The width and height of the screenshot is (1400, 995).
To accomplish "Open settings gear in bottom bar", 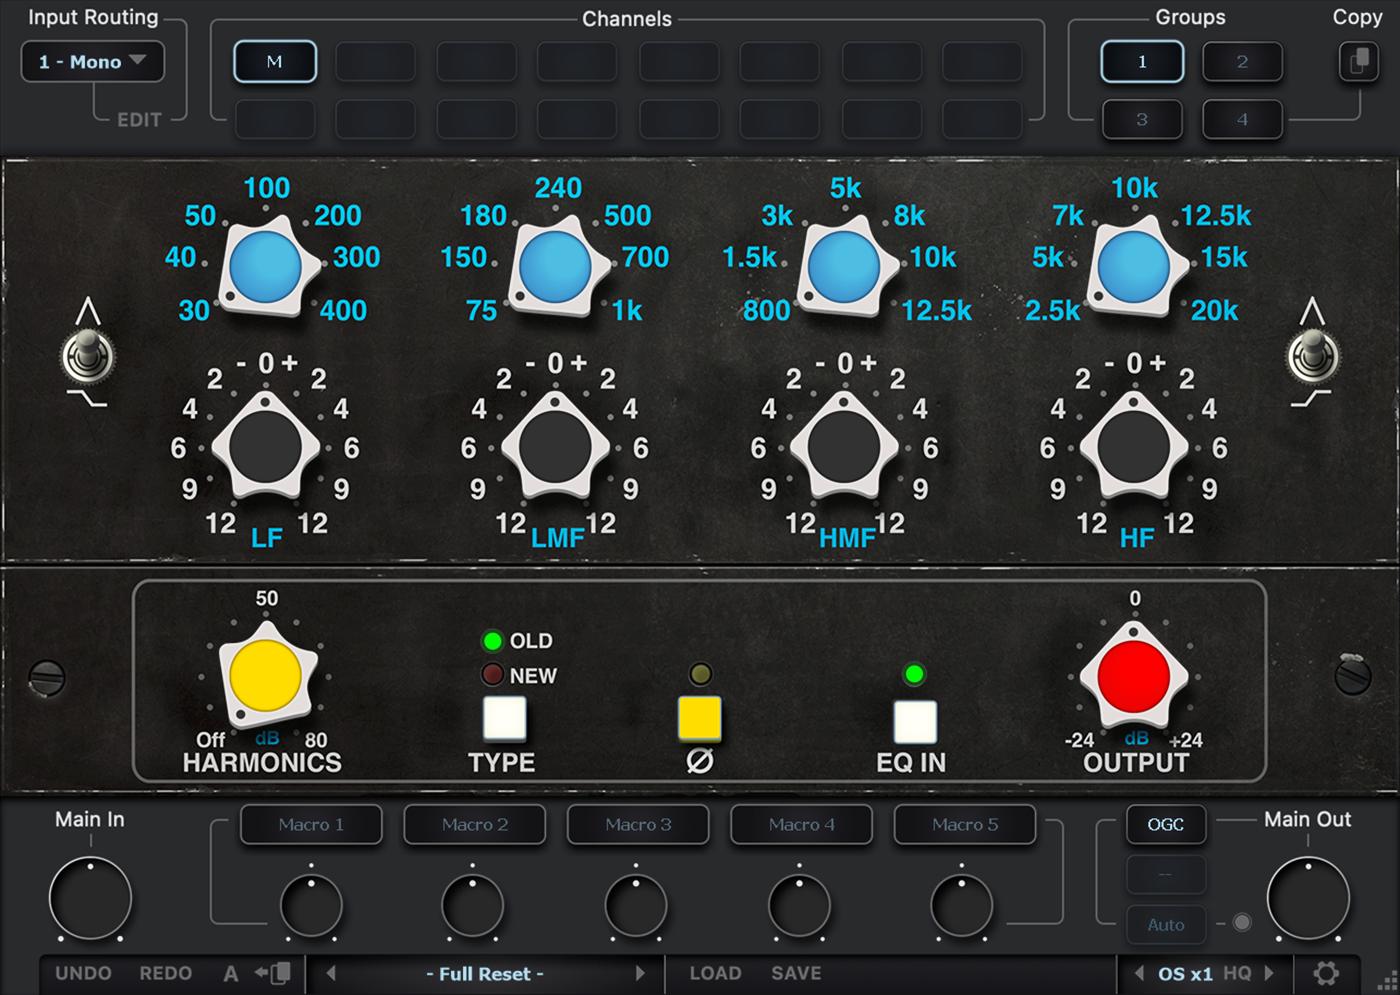I will pos(1326,973).
